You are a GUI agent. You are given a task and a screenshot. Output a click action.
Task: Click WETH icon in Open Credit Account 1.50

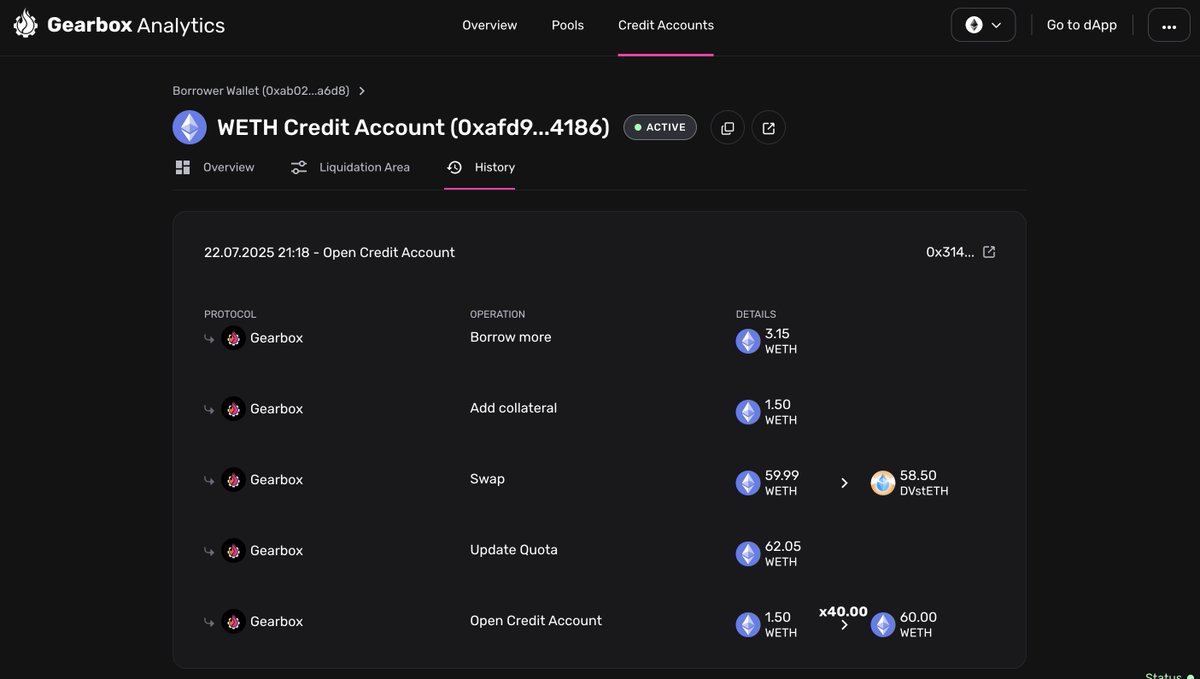tap(748, 625)
